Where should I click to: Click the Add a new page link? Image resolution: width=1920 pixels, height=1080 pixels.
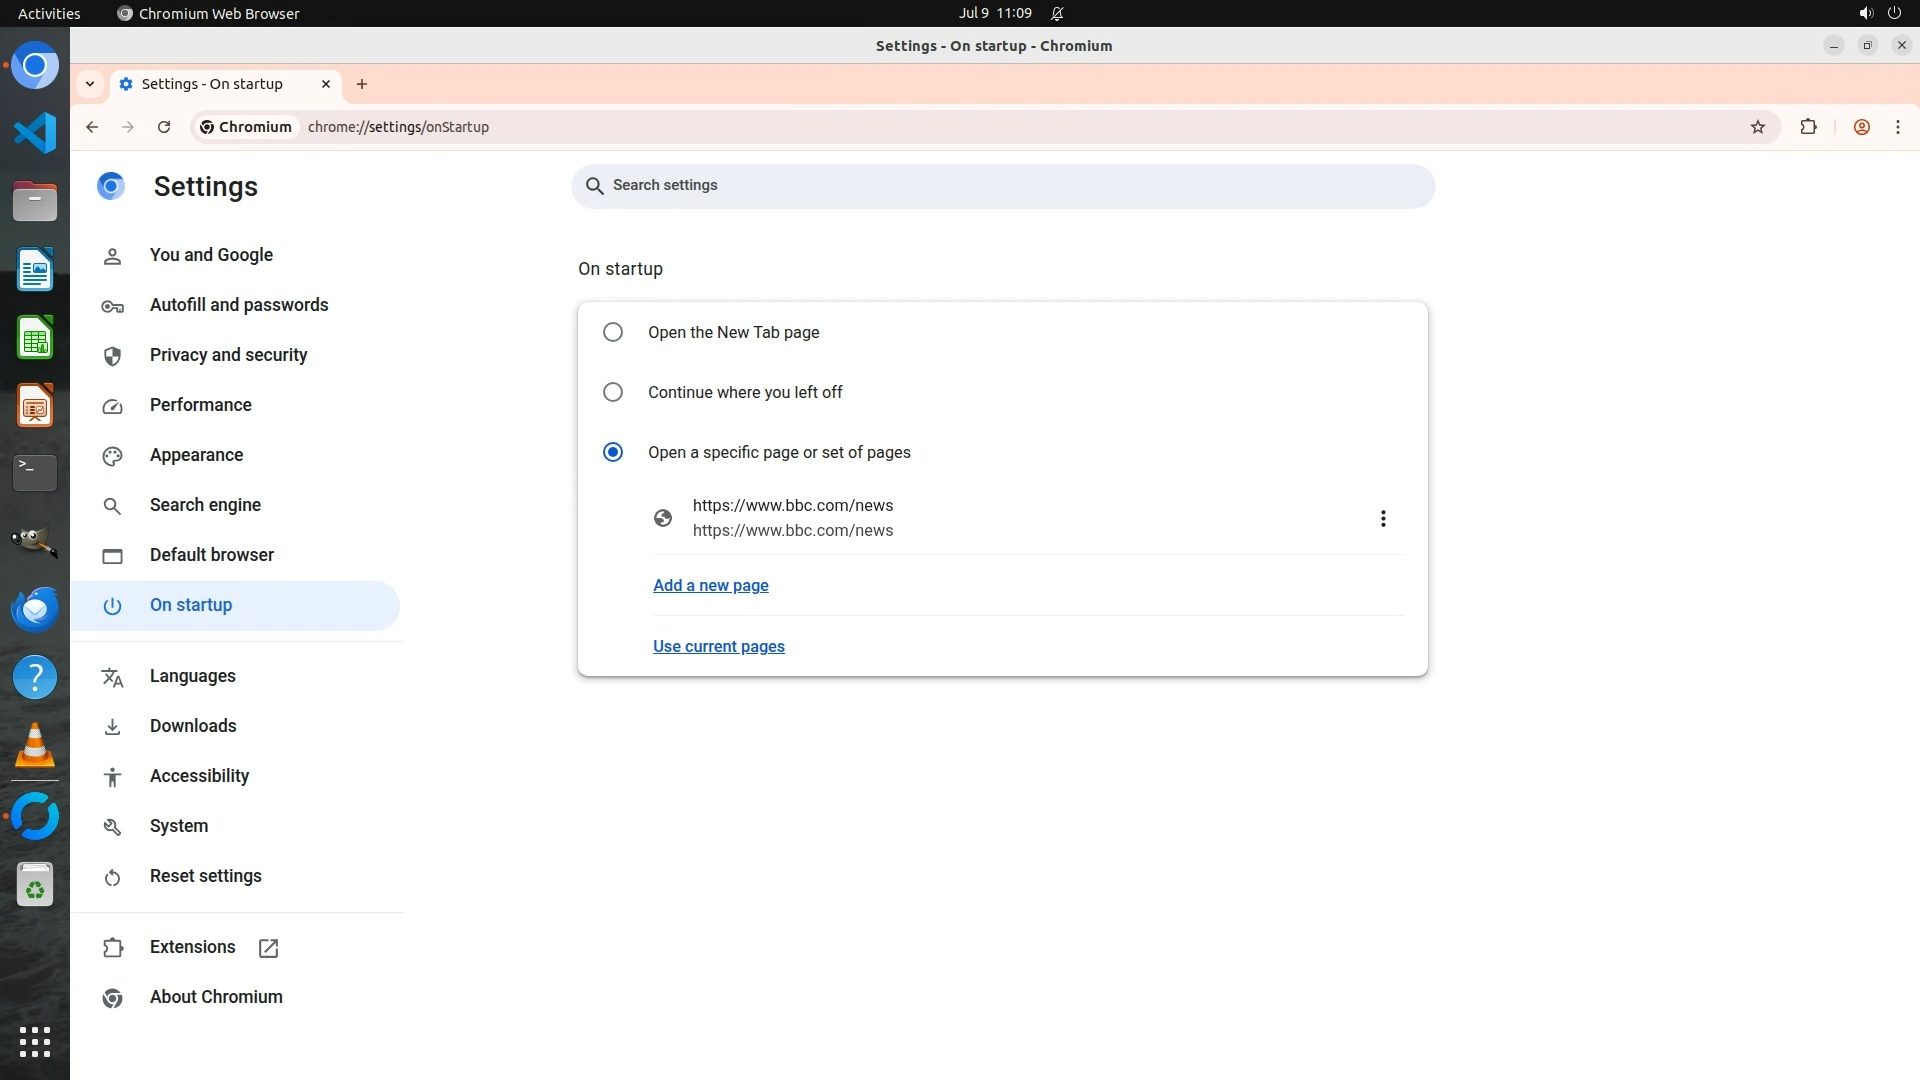coord(710,586)
